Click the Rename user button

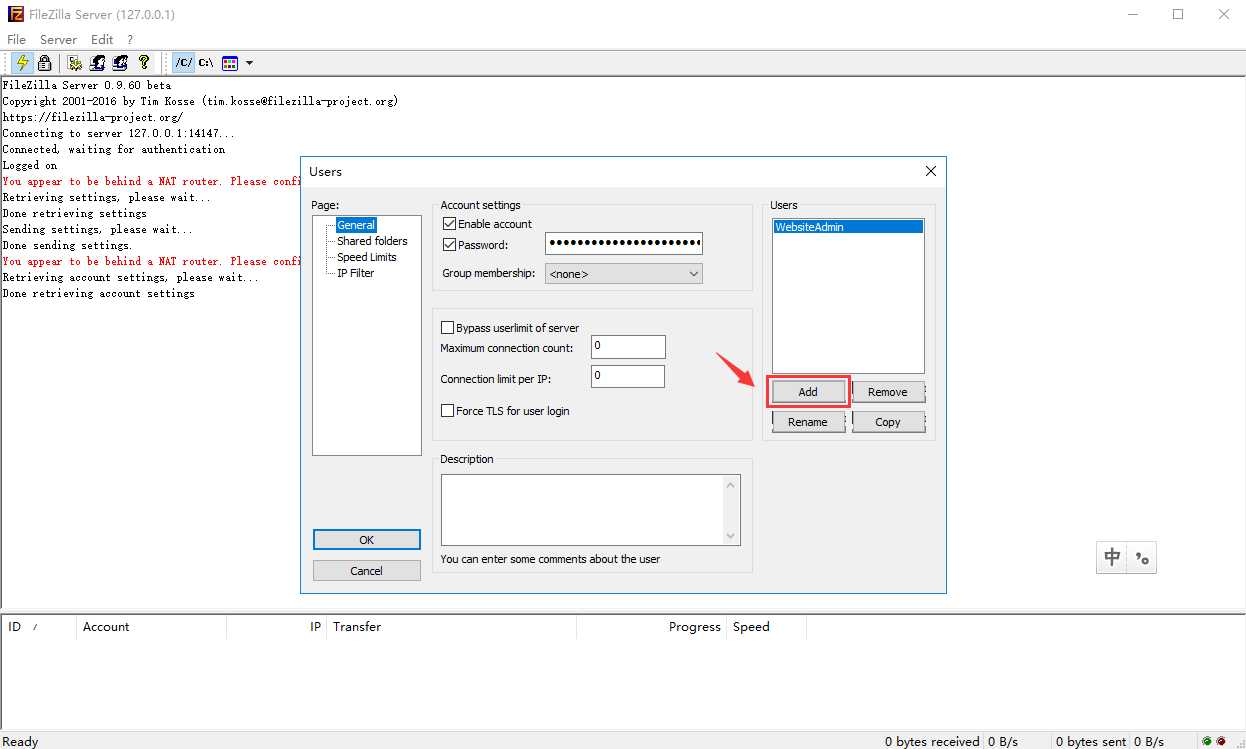coord(808,422)
